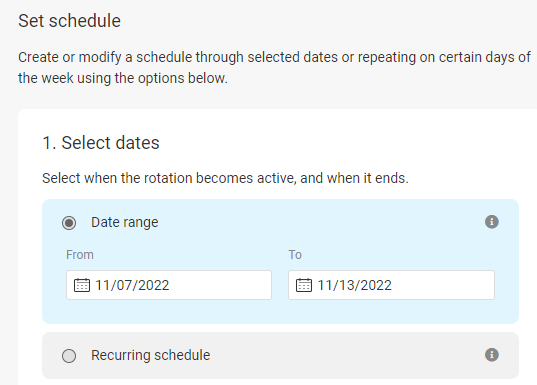Image resolution: width=537 pixels, height=385 pixels.
Task: Click the blue Date range panel background
Action: [x=280, y=261]
